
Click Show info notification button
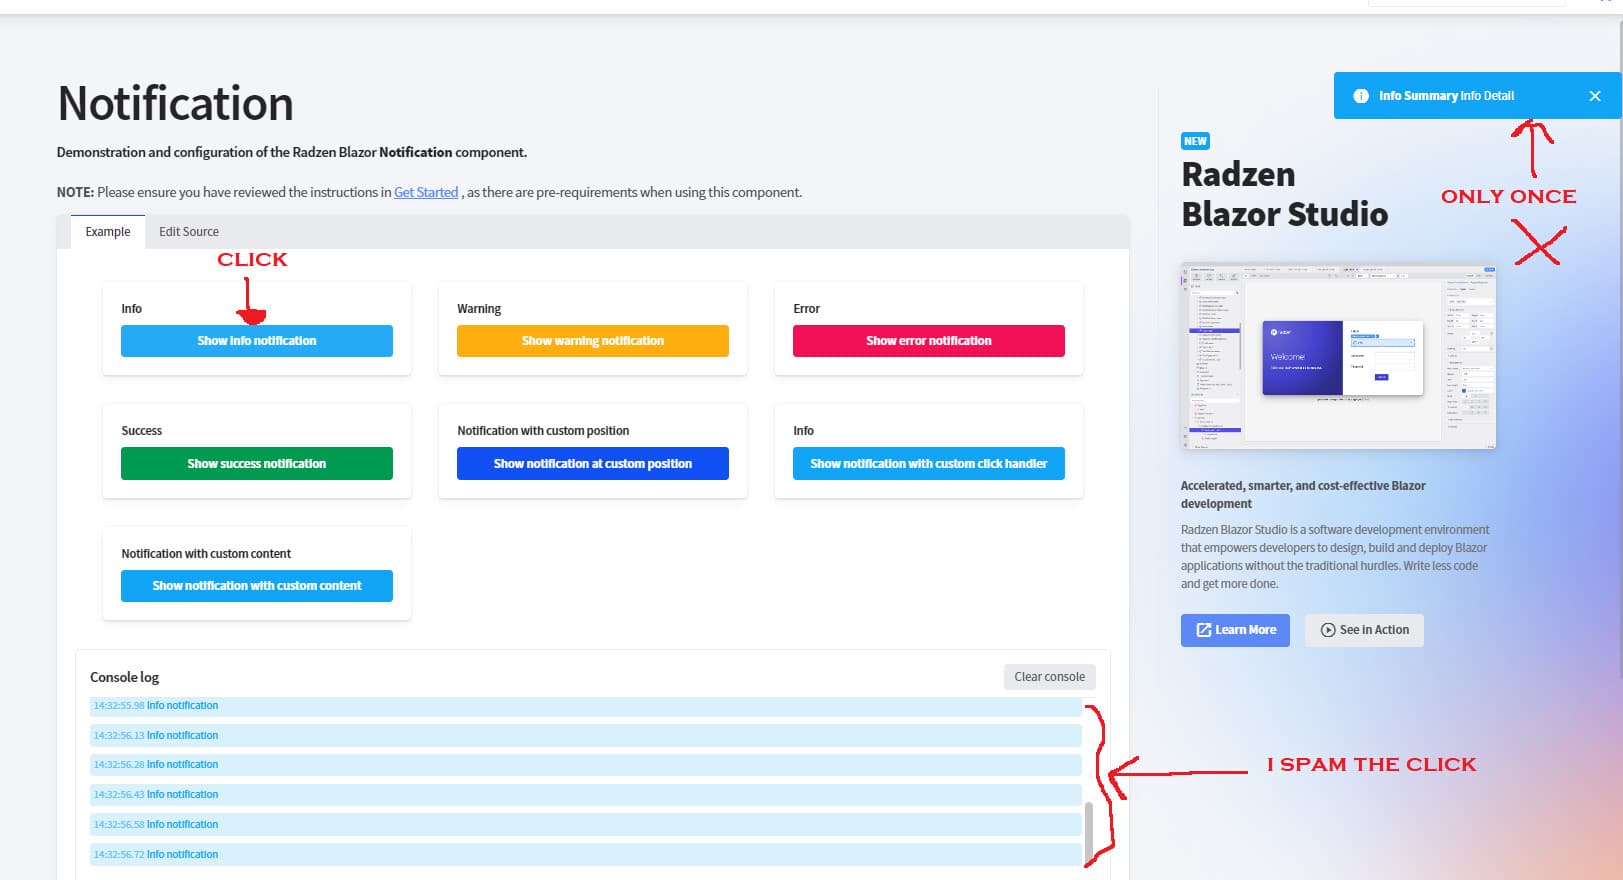[x=257, y=341]
